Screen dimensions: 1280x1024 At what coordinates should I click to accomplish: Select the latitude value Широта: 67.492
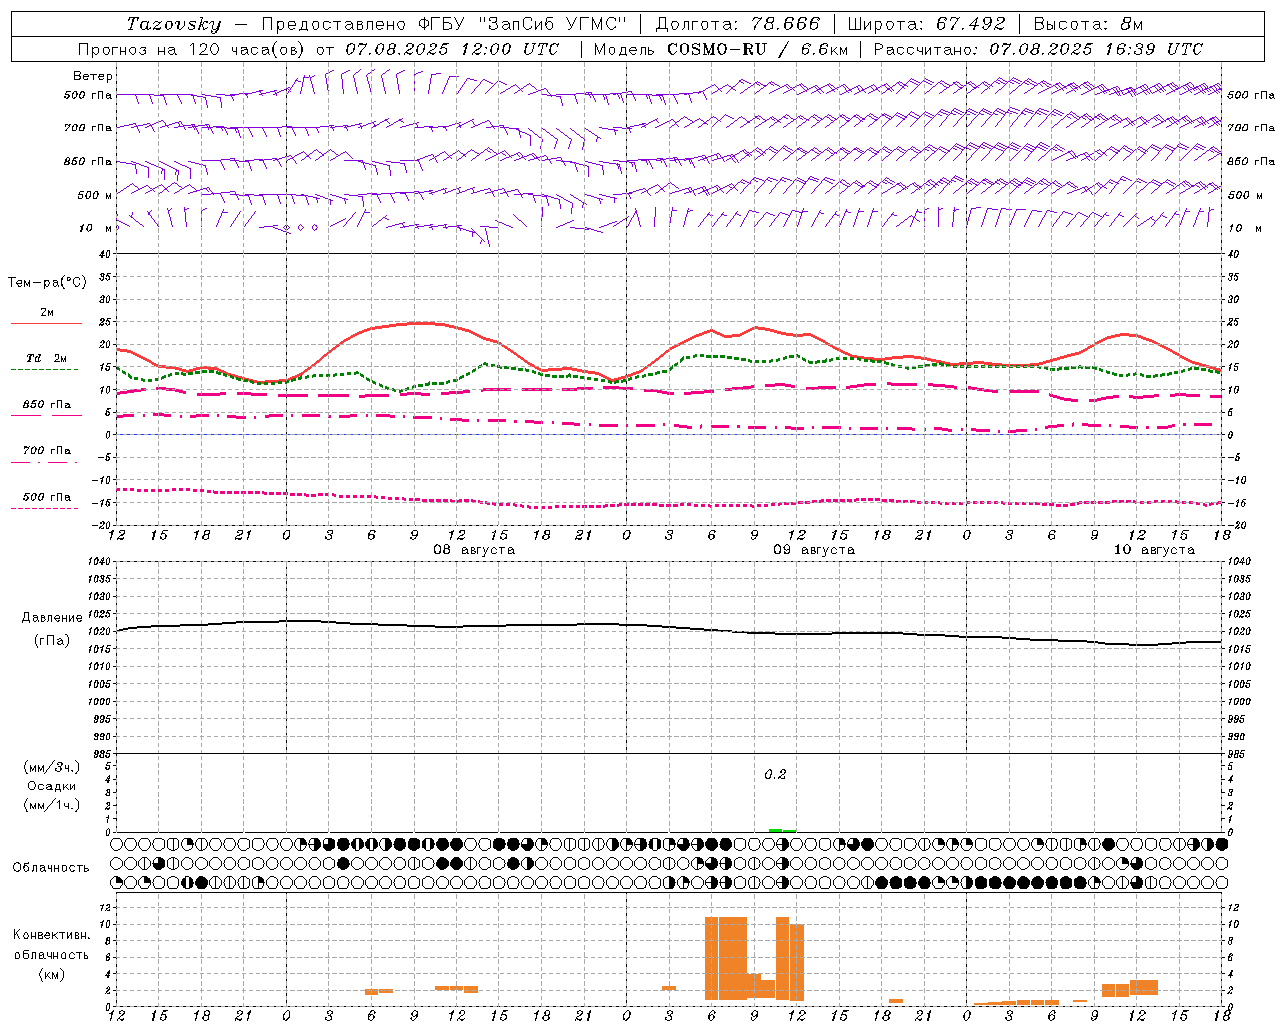927,24
